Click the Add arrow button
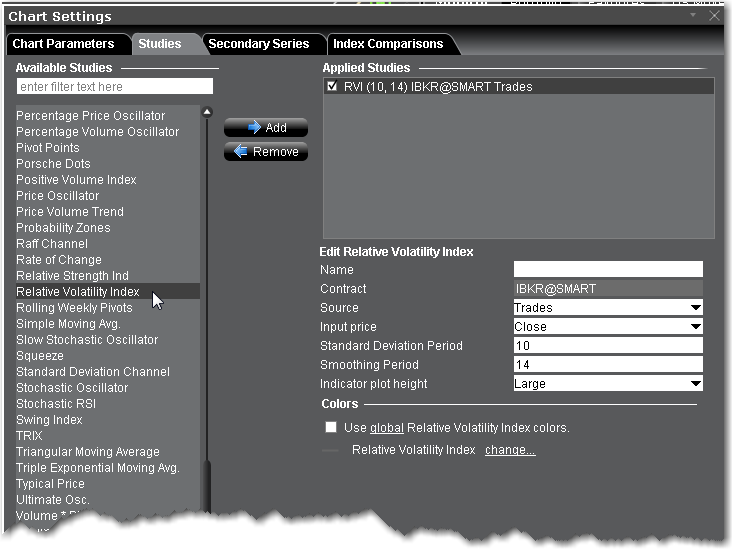Screen dimensions: 732x555 [x=265, y=128]
